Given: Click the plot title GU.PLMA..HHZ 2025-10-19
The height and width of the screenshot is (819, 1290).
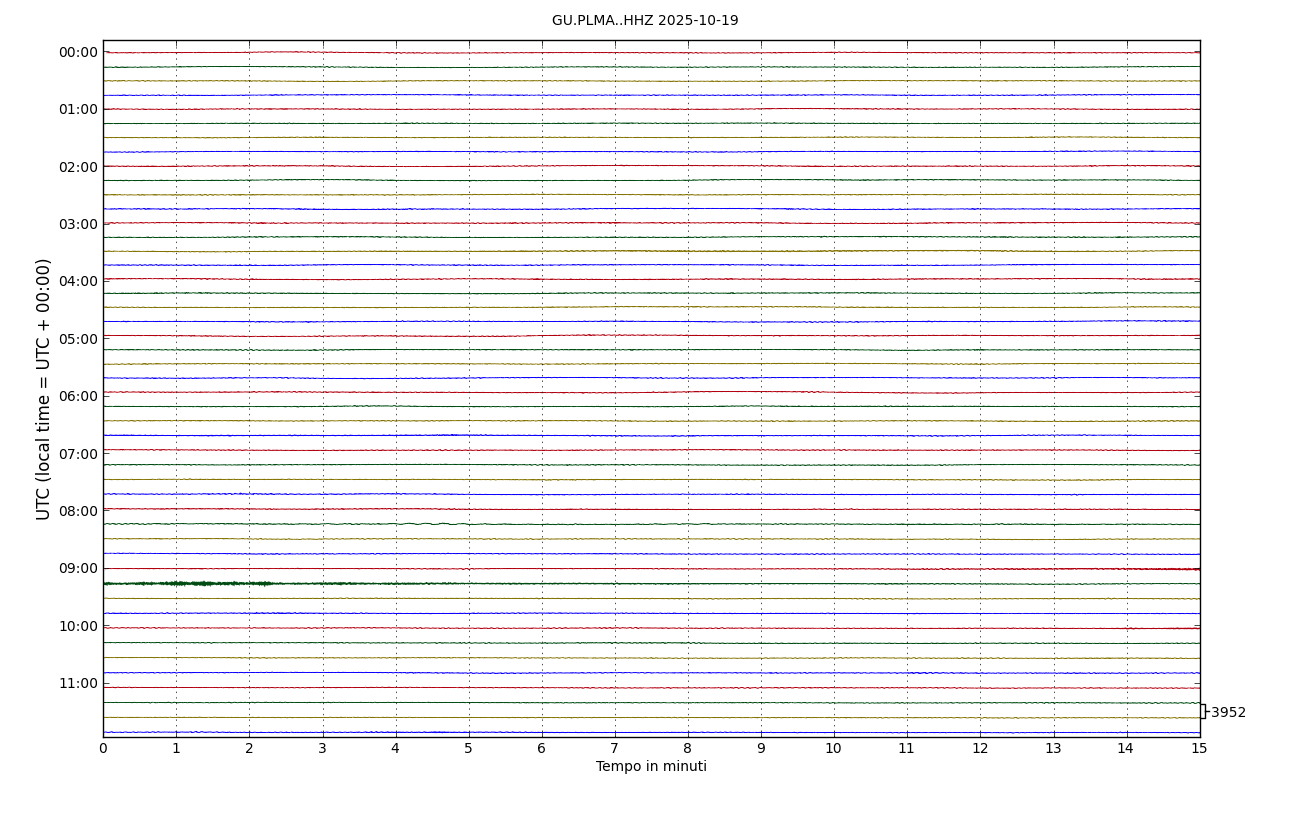Looking at the screenshot, I should click(x=645, y=21).
